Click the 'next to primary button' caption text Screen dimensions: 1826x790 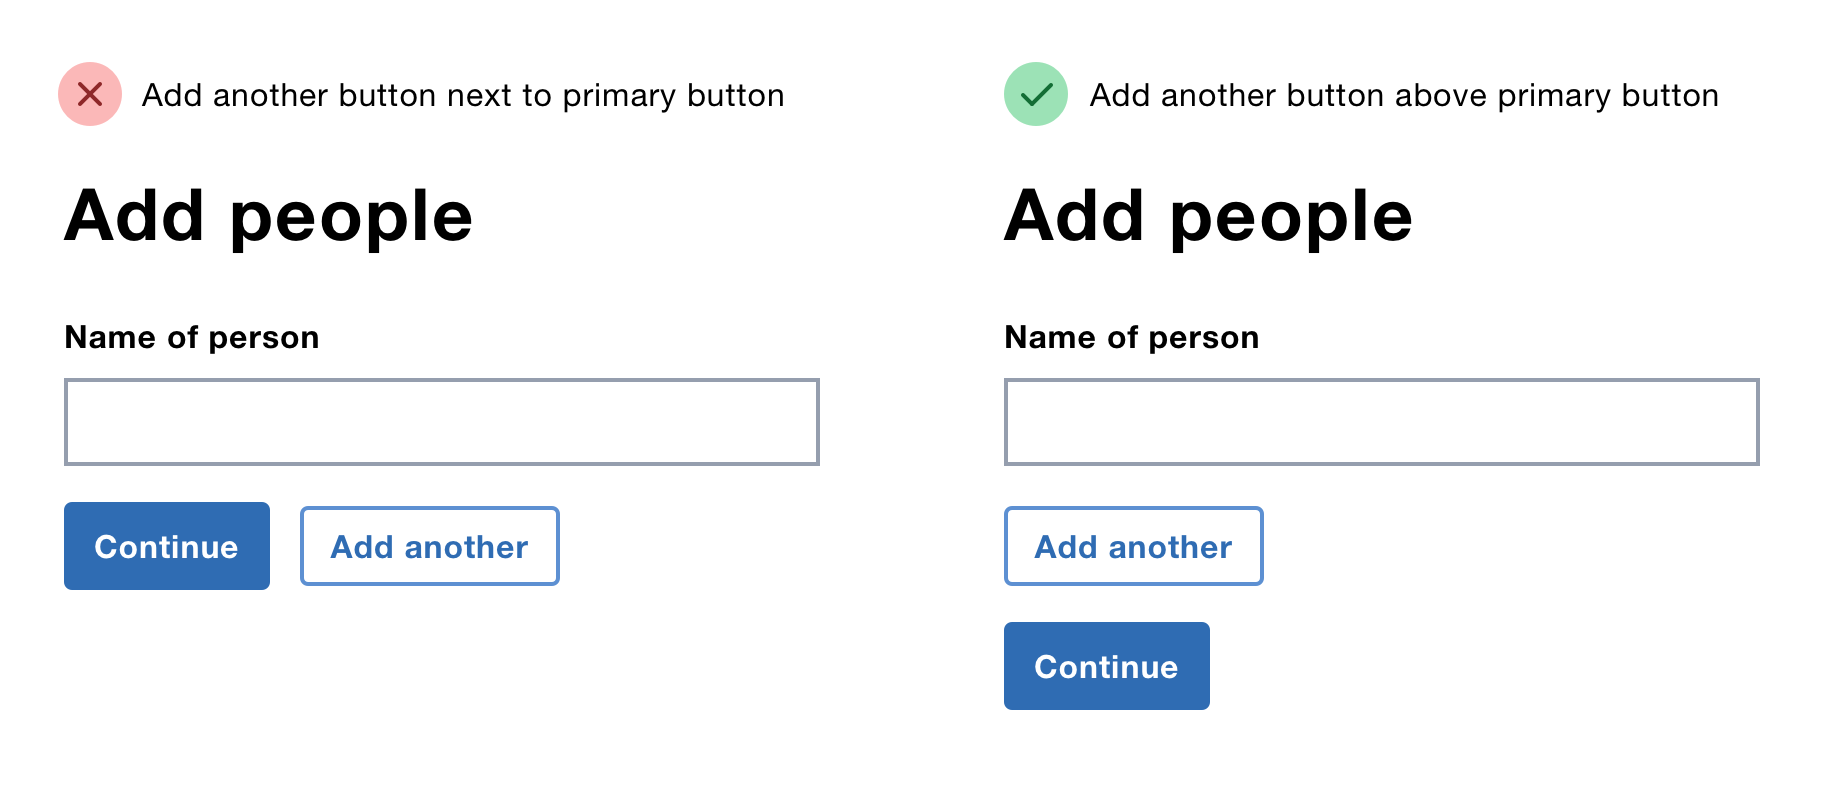[463, 96]
